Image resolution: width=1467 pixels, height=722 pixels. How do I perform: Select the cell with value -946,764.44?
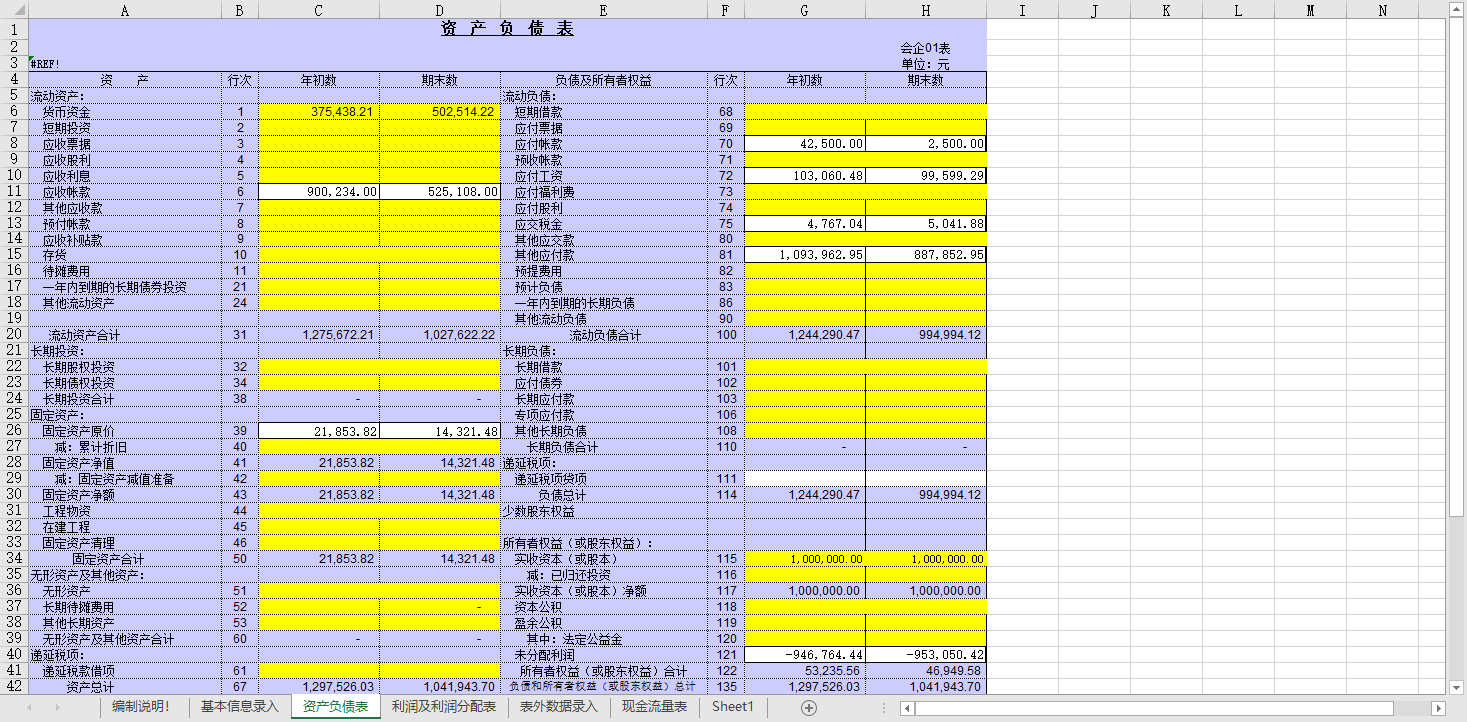coord(805,654)
